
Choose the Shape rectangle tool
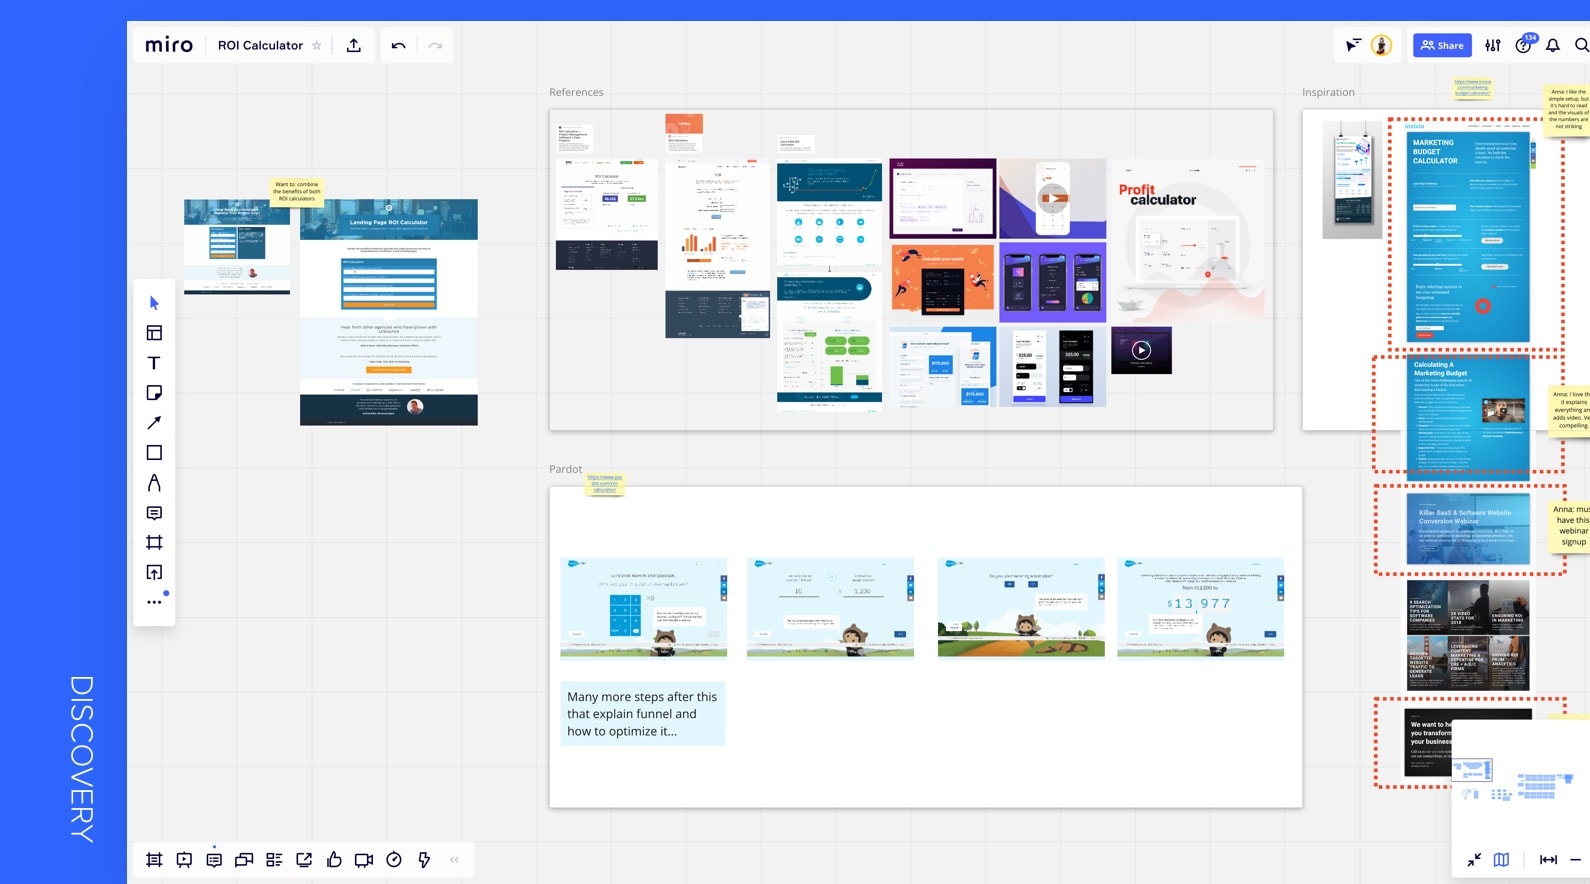click(154, 453)
